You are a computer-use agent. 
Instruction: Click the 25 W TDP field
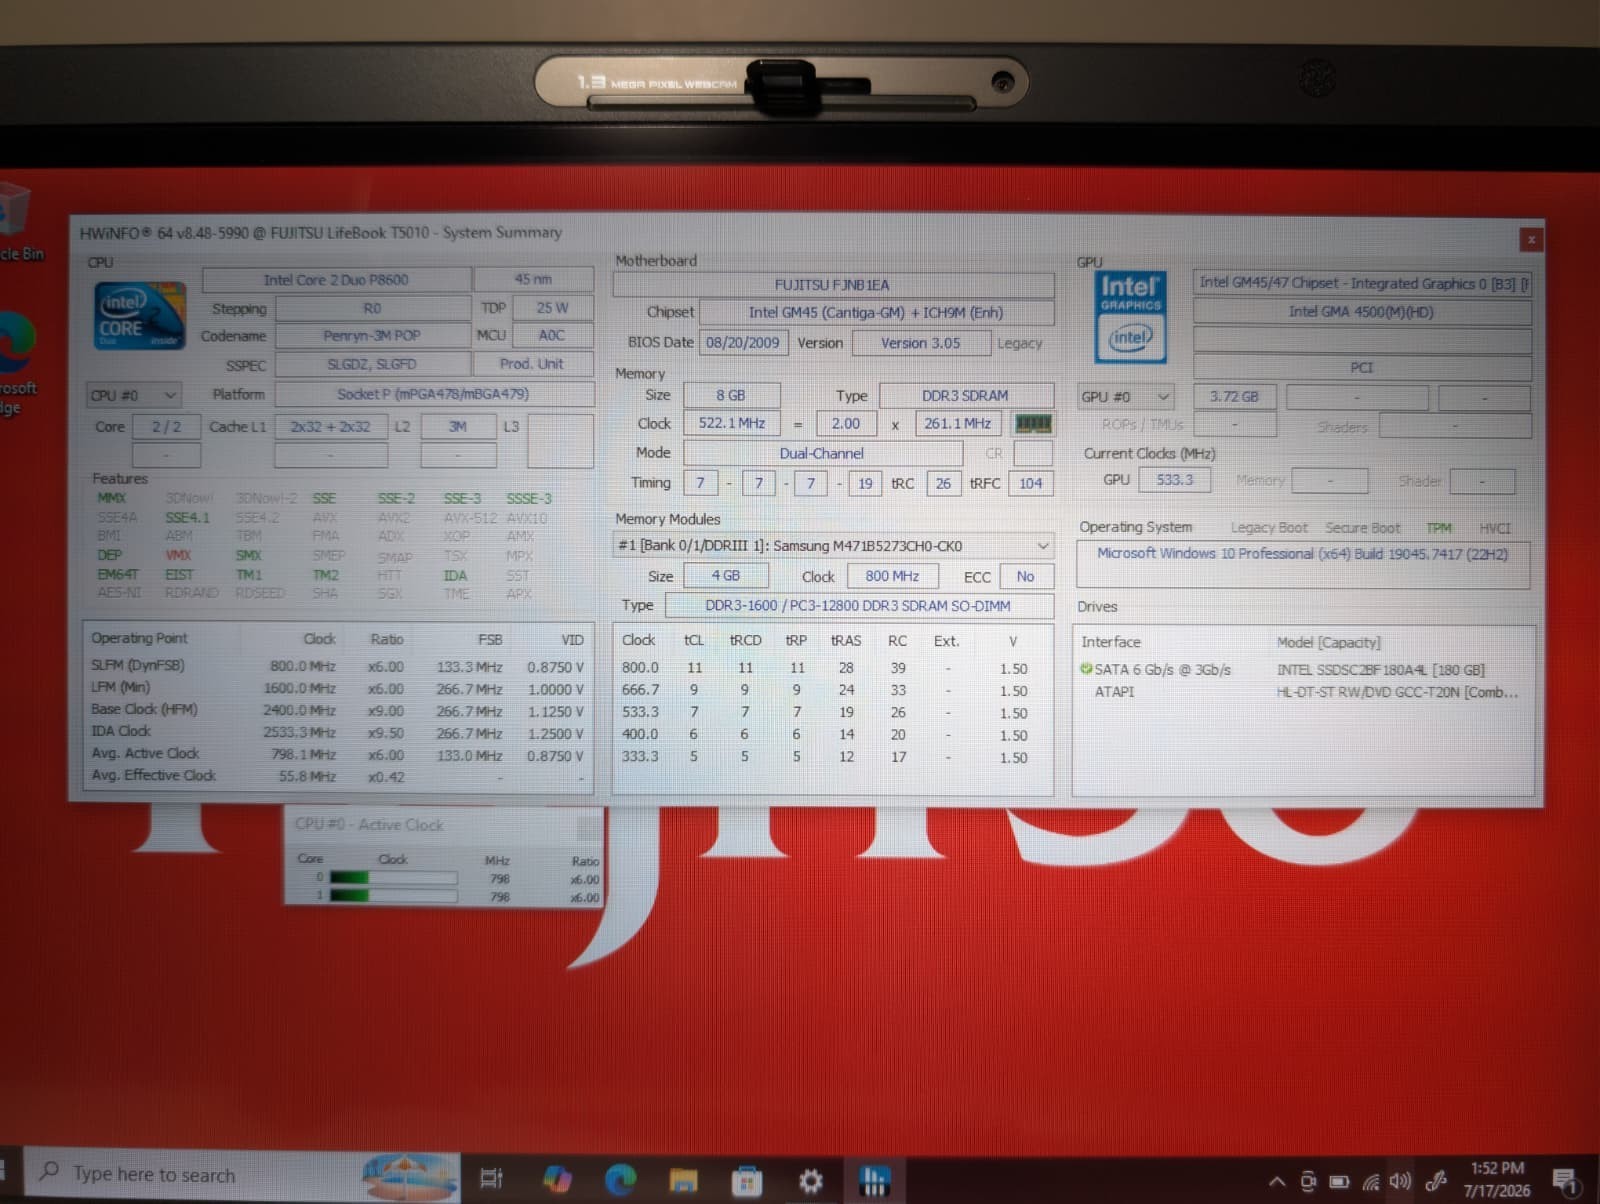point(552,308)
